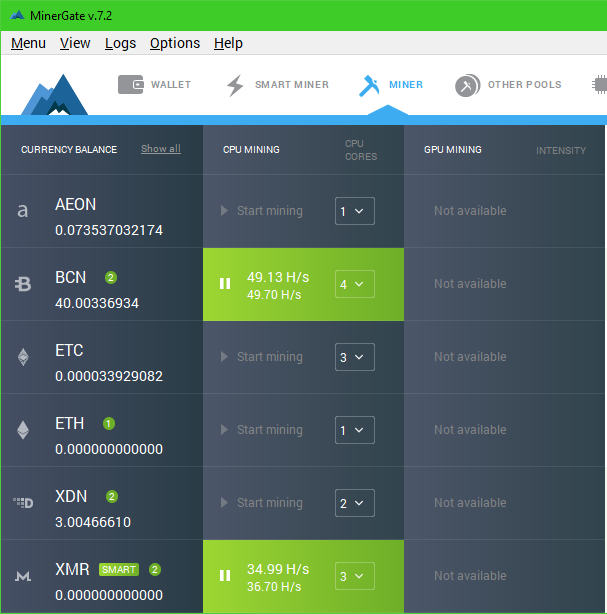Click XMR hashrate 34.99 H/s
The height and width of the screenshot is (614, 607).
click(278, 569)
